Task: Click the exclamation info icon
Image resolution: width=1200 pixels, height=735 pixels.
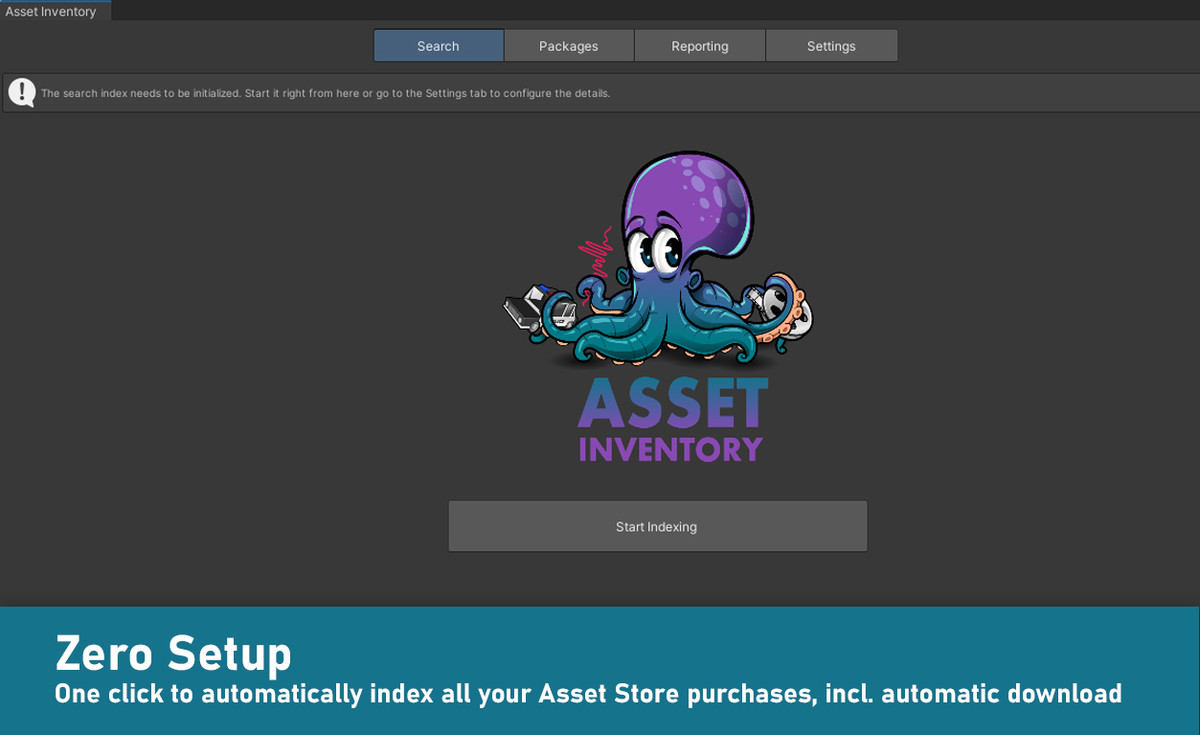Action: click(22, 93)
